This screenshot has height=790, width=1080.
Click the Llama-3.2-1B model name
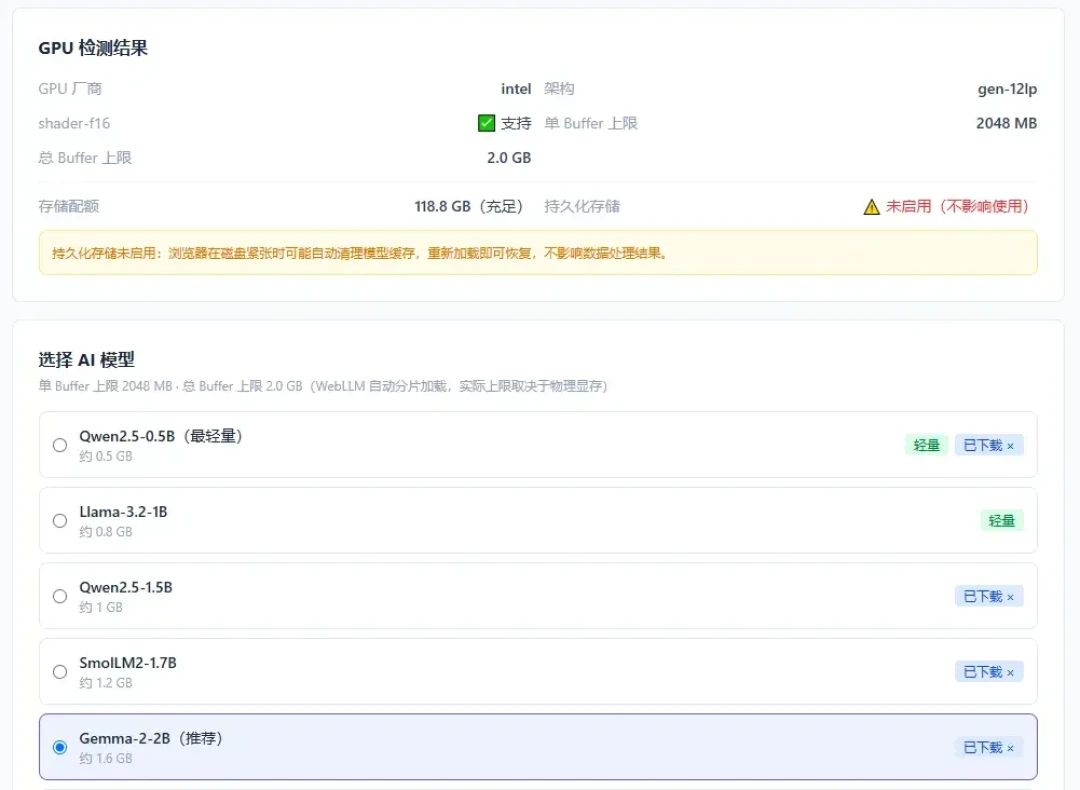(123, 512)
